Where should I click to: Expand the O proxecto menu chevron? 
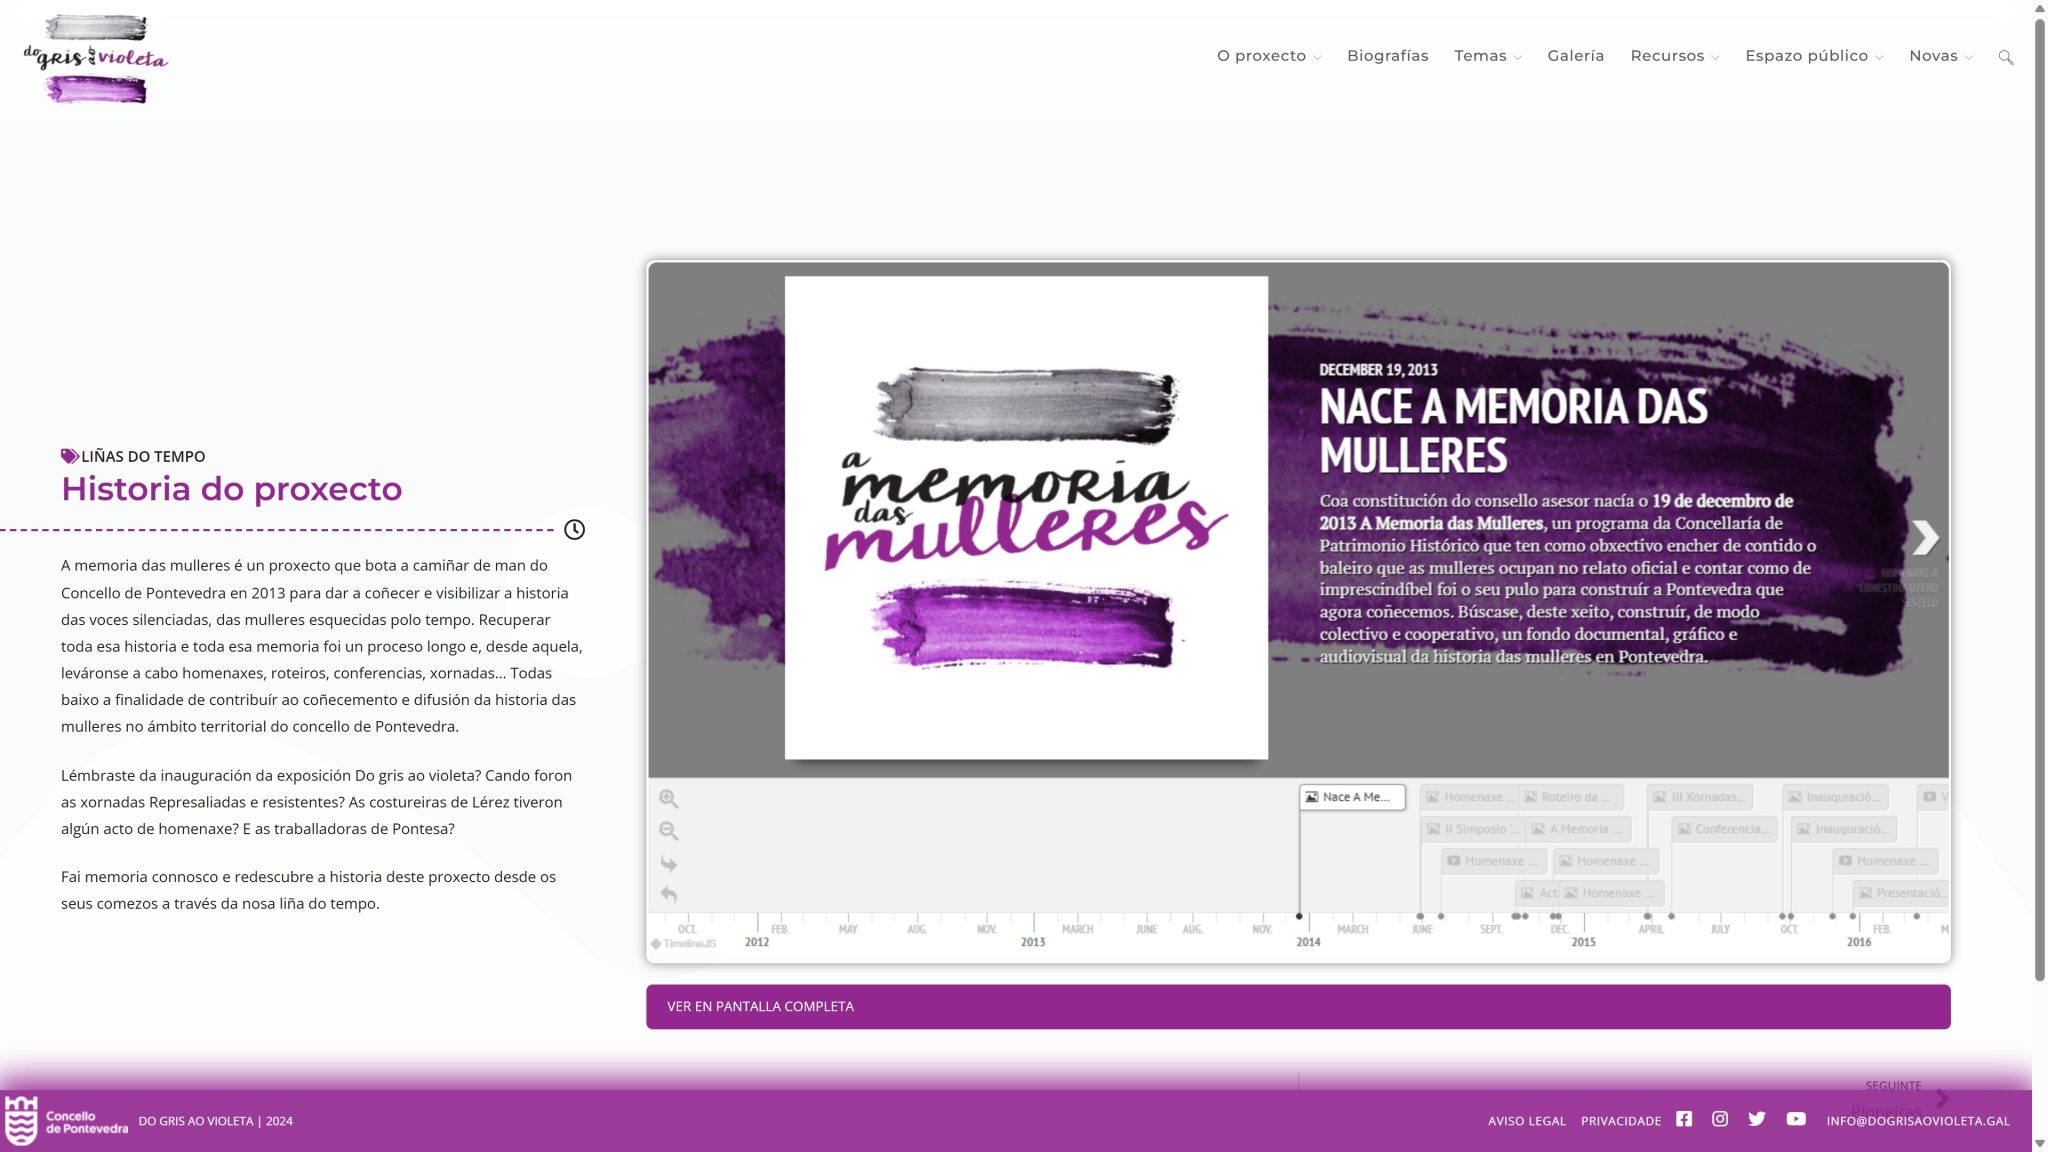[x=1317, y=58]
